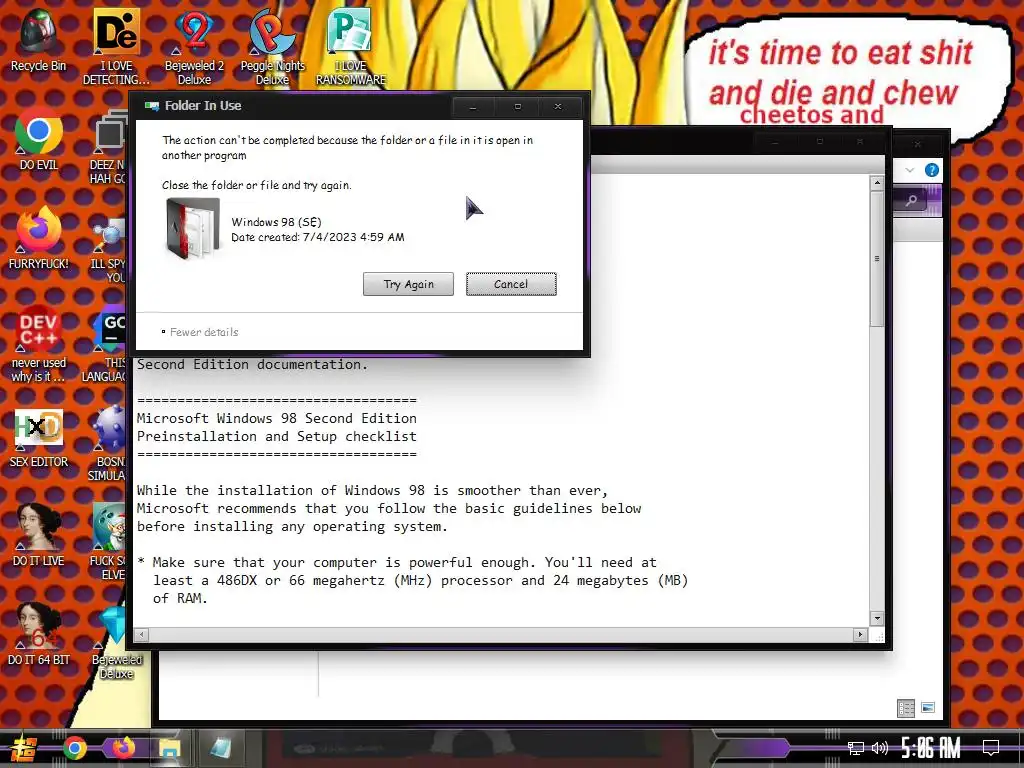The image size is (1024, 768).
Task: Switch to Notepad on the taskbar
Action: pyautogui.click(x=221, y=748)
